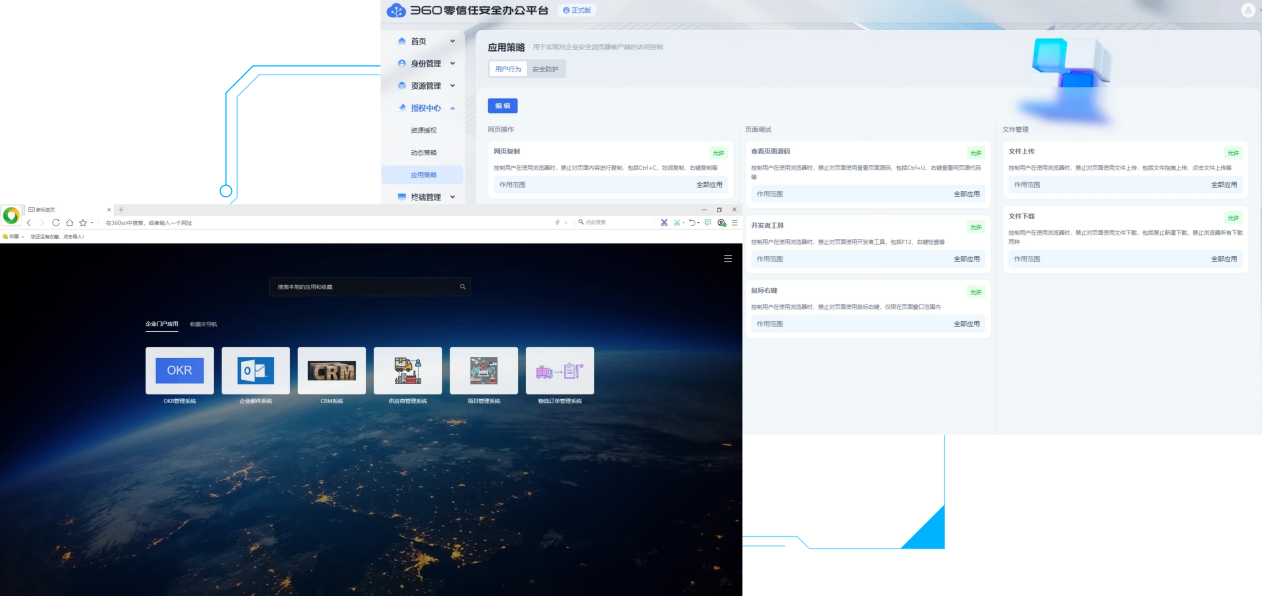This screenshot has height=596, width=1262.
Task: Click the 网页操作 section heading
Action: 501,129
